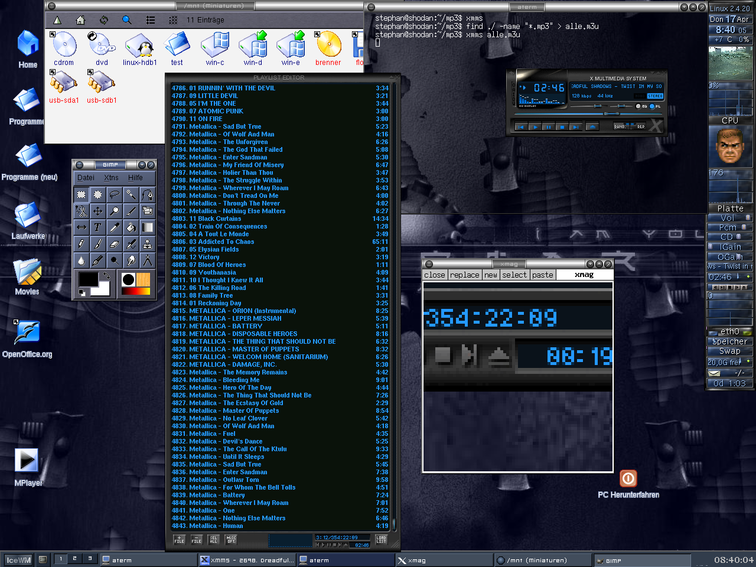Open the Hilfe menu in GIMP
Image resolution: width=756 pixels, height=567 pixels.
point(135,177)
